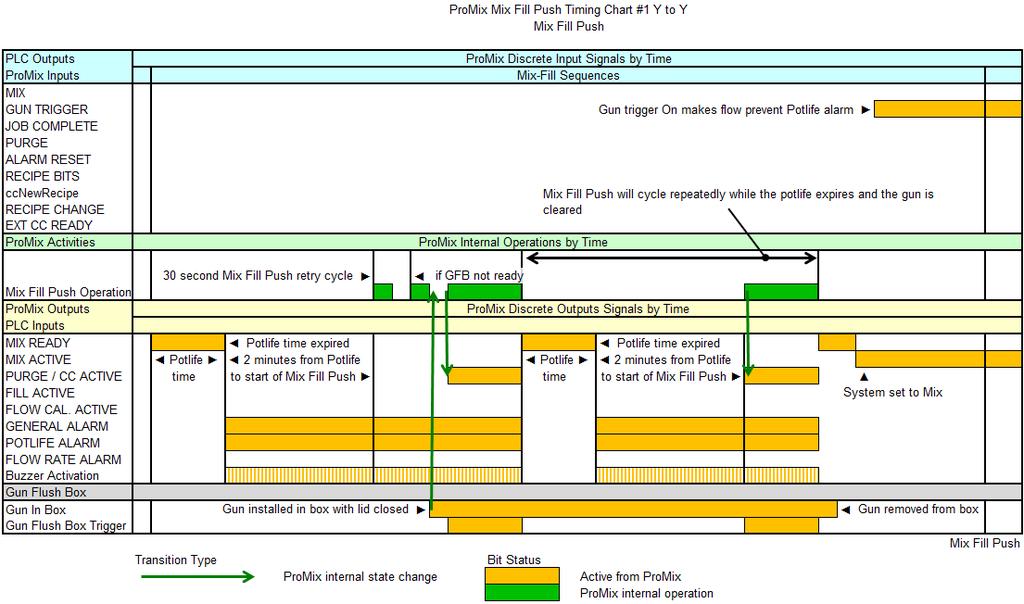Click the '30 second Mix Fill Push retry cycle' note
The width and height of the screenshot is (1024, 604).
tap(258, 276)
